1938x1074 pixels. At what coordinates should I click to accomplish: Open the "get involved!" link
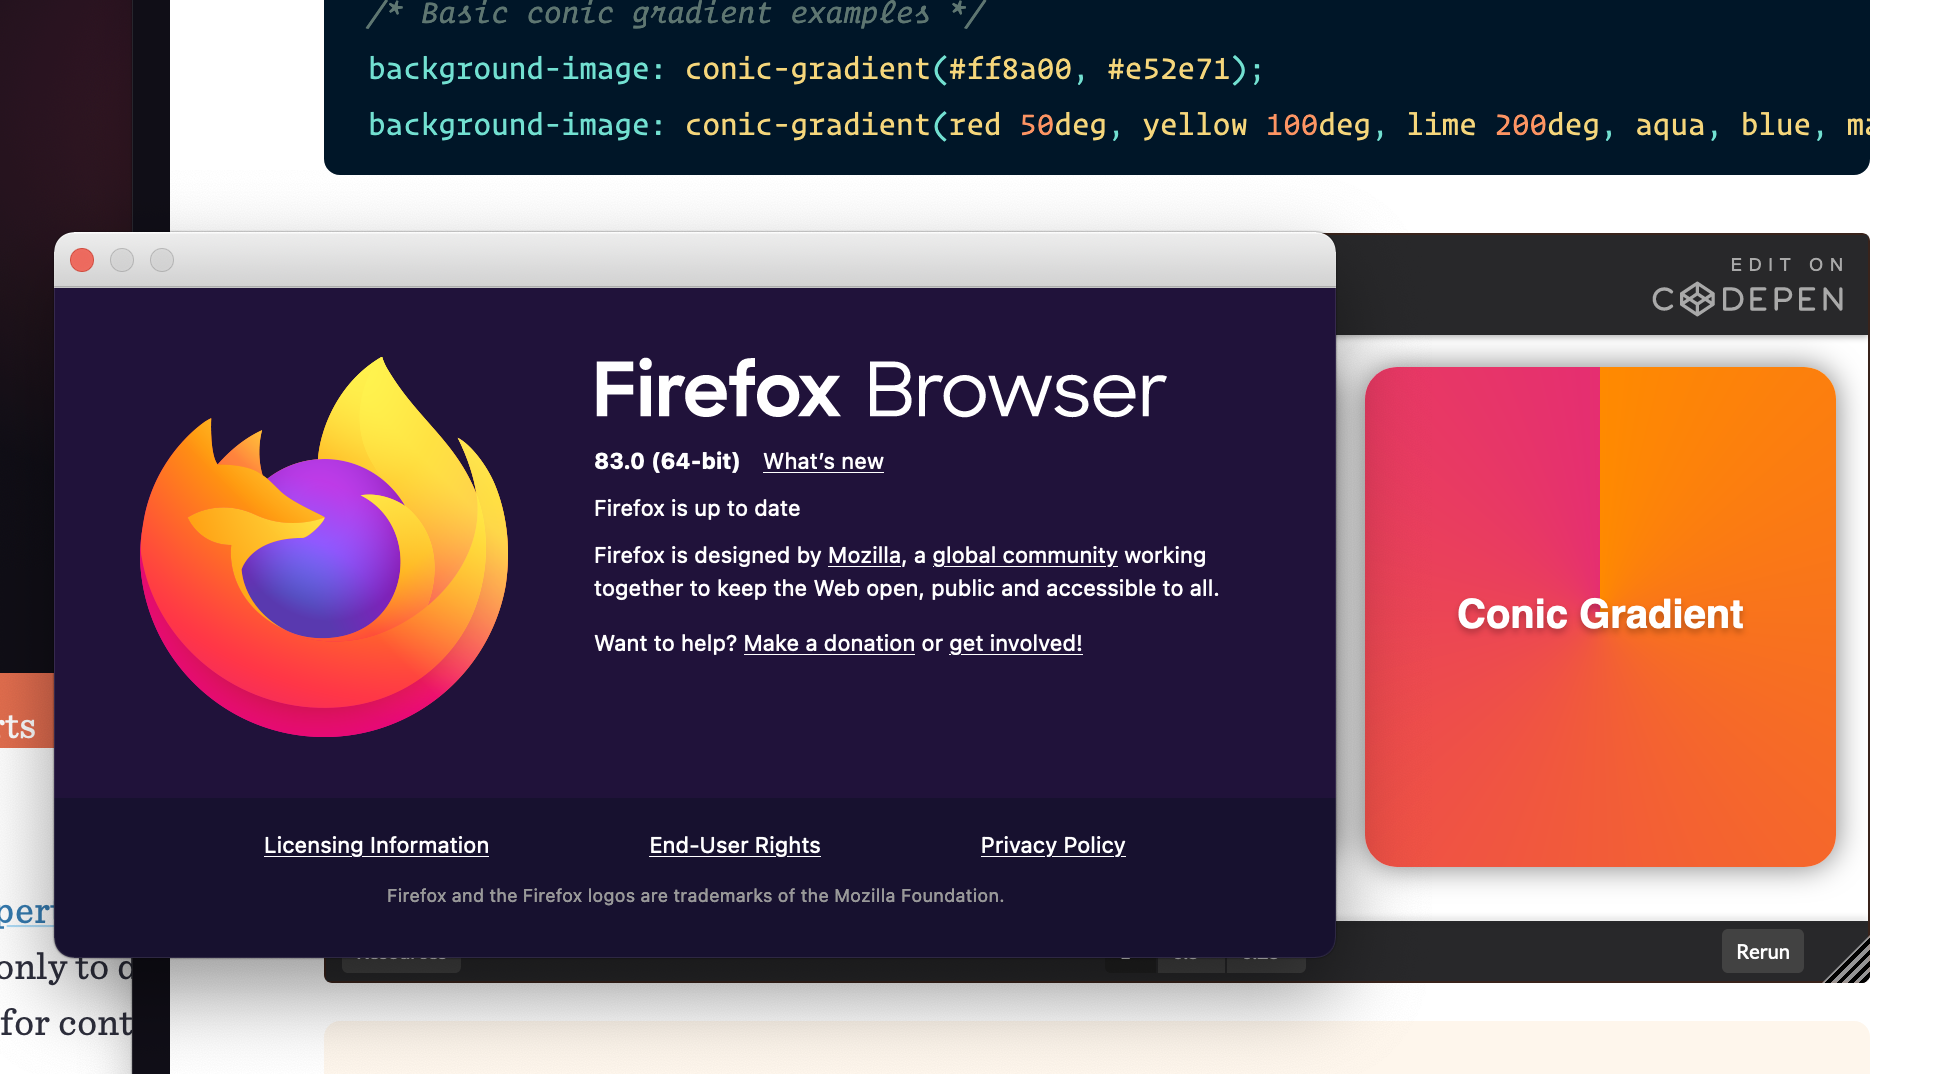tap(1015, 643)
